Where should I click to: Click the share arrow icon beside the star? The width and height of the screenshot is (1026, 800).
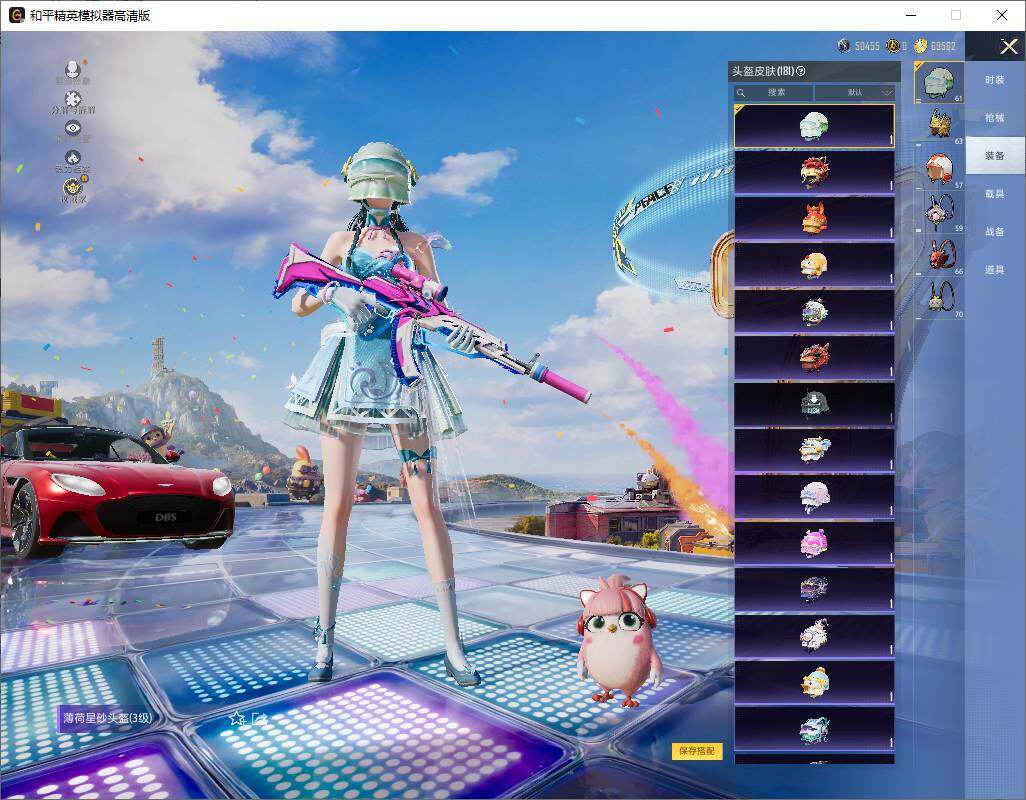(x=259, y=719)
